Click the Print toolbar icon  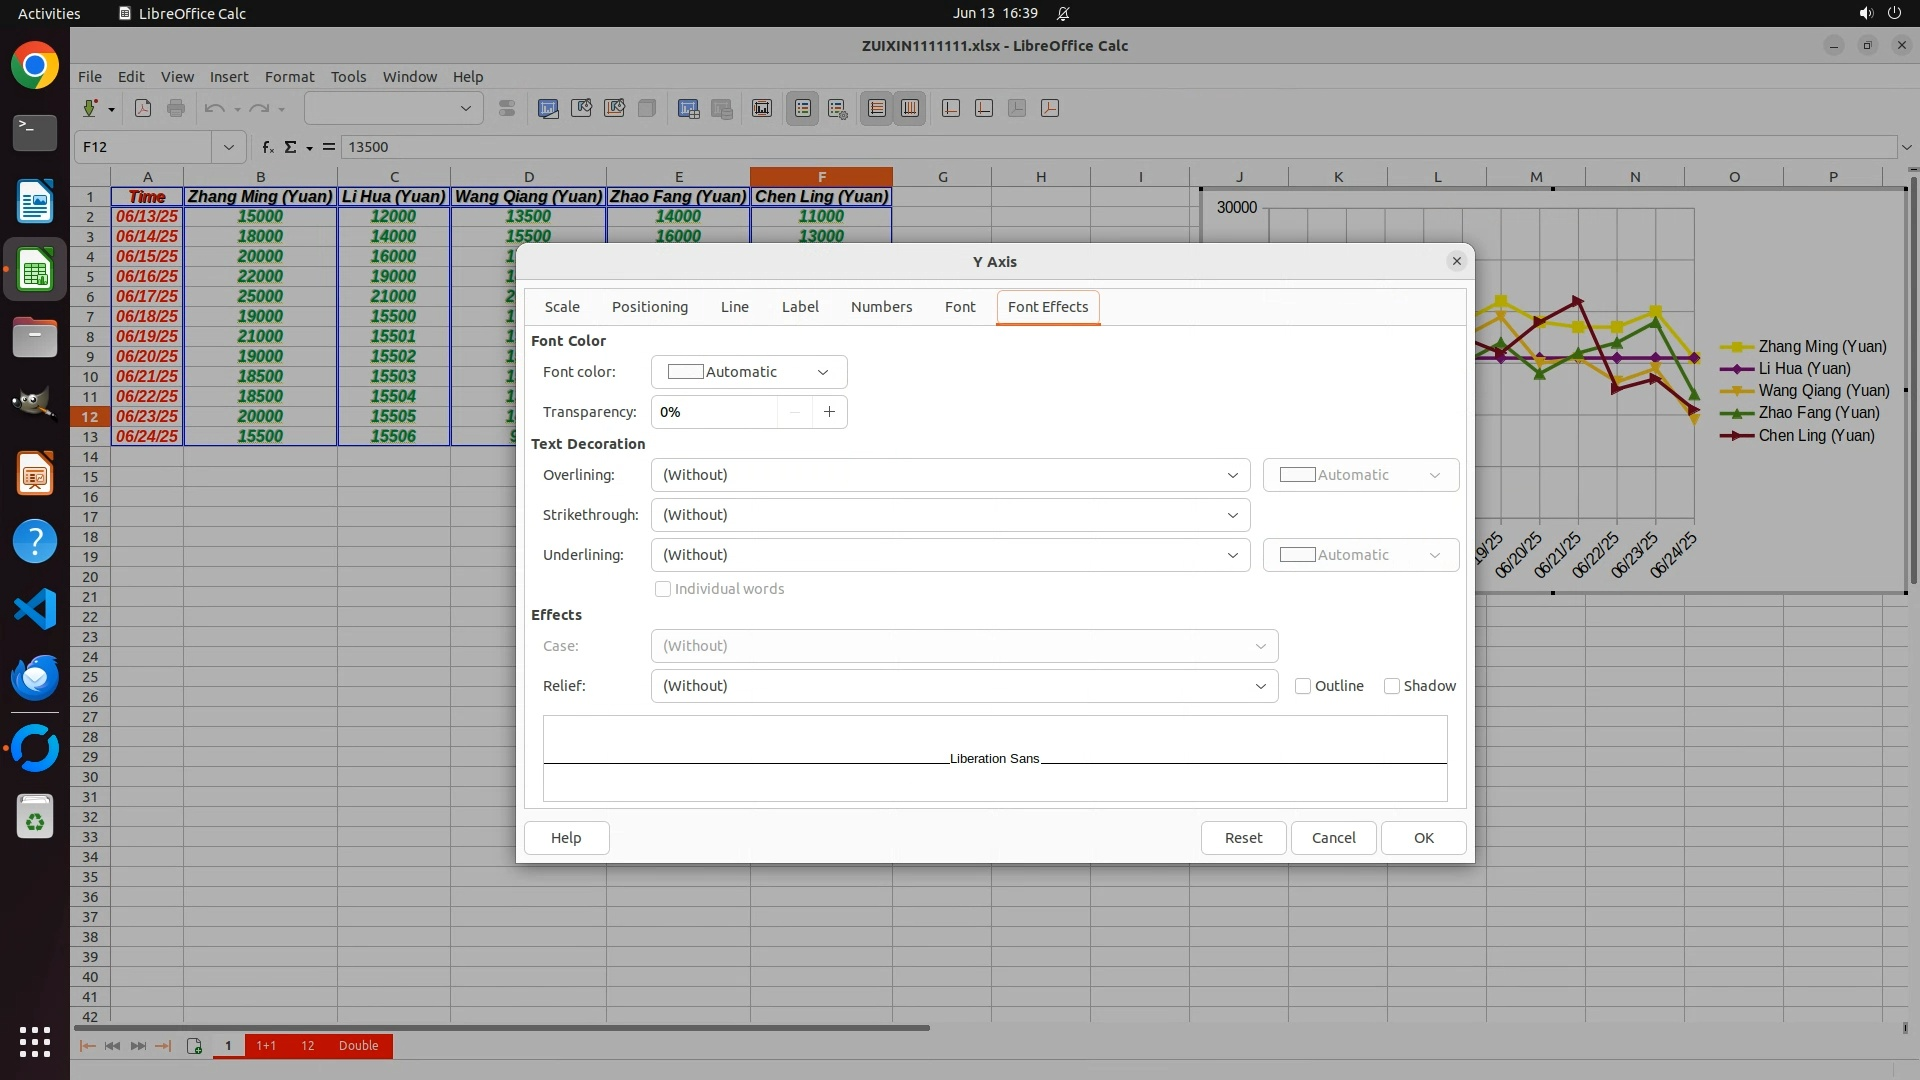coord(176,108)
